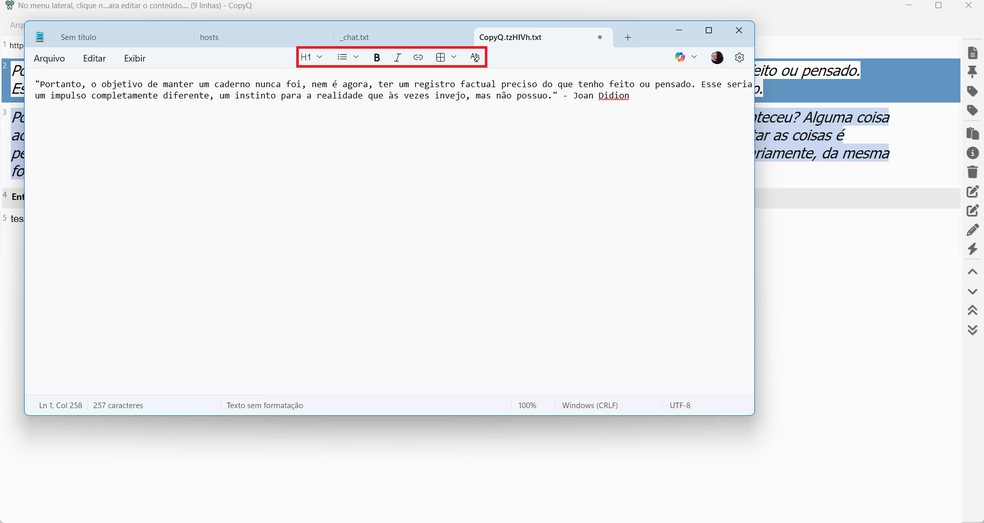Image resolution: width=984 pixels, height=523 pixels.
Task: Move CopyQ item to top double chevron
Action: pos(972,310)
